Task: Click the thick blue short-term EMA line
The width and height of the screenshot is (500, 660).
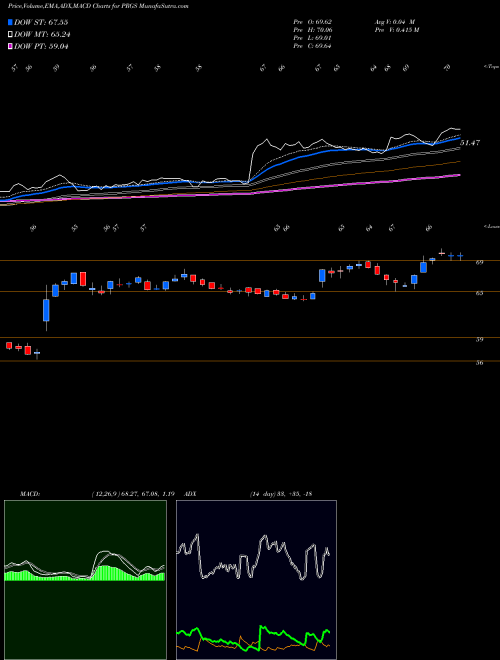Action: coord(295,159)
